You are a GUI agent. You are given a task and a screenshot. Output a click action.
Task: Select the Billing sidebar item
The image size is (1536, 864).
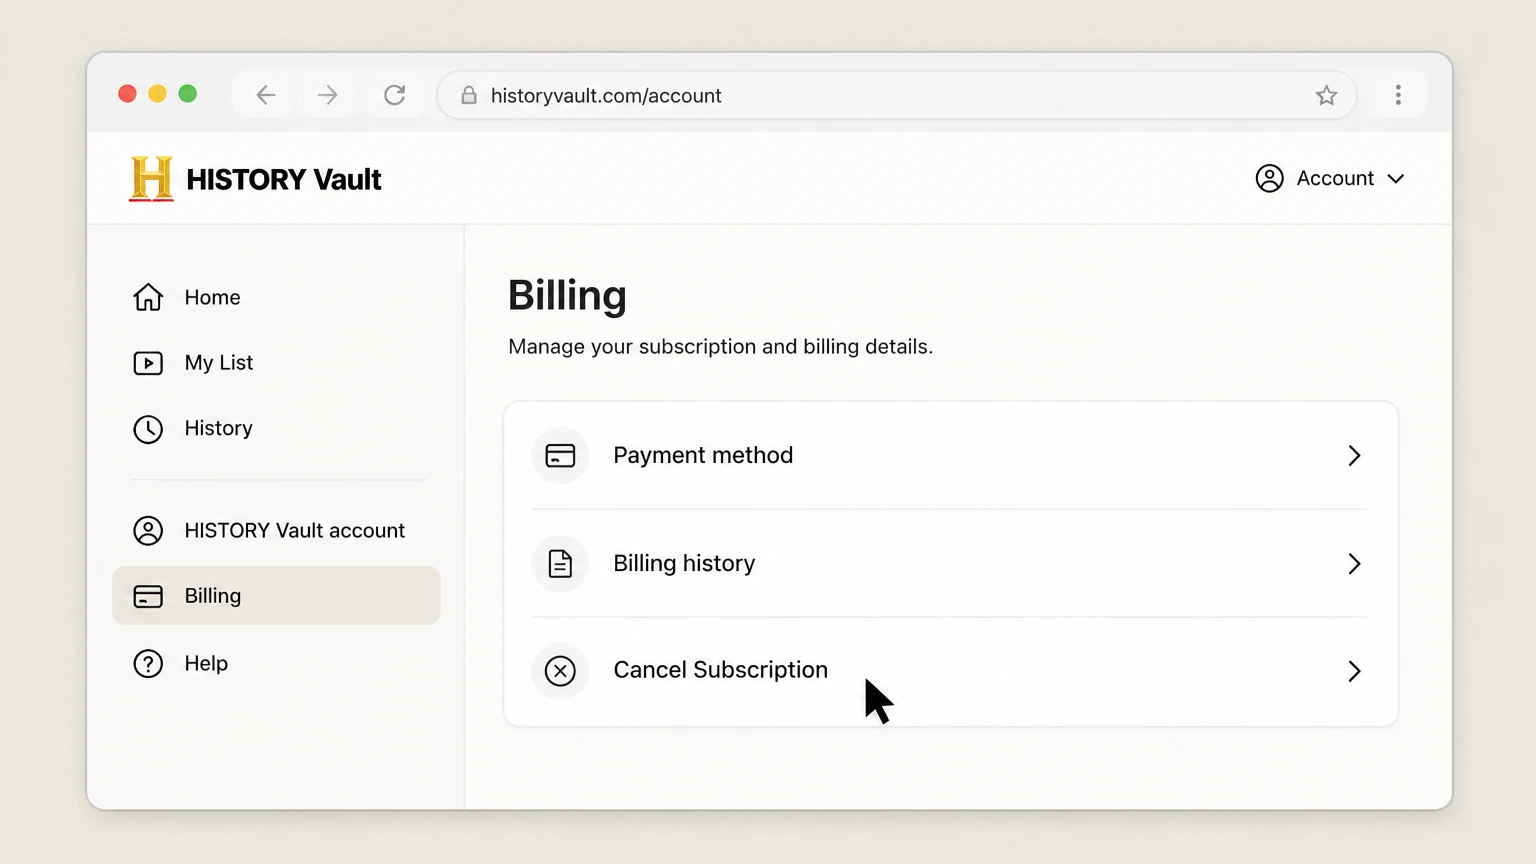276,596
